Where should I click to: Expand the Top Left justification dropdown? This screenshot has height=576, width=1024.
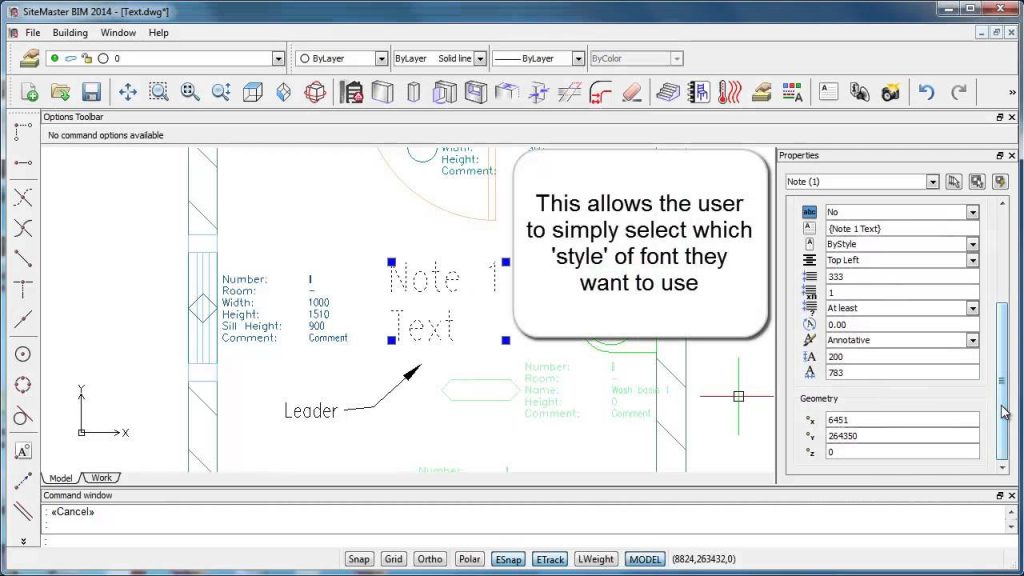click(x=972, y=260)
